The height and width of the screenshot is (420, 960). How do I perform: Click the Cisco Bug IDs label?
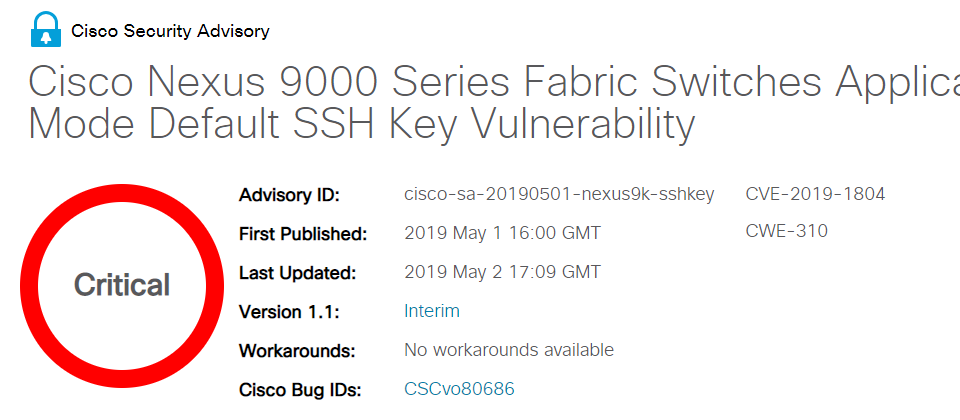click(300, 390)
